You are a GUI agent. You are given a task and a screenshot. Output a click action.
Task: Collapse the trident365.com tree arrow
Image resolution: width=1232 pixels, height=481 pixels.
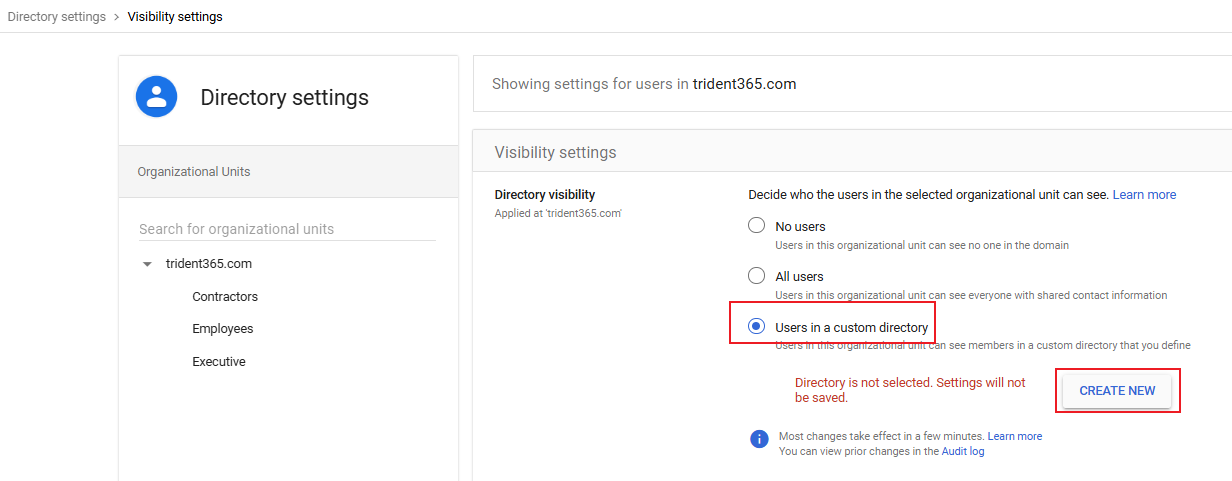pyautogui.click(x=147, y=265)
